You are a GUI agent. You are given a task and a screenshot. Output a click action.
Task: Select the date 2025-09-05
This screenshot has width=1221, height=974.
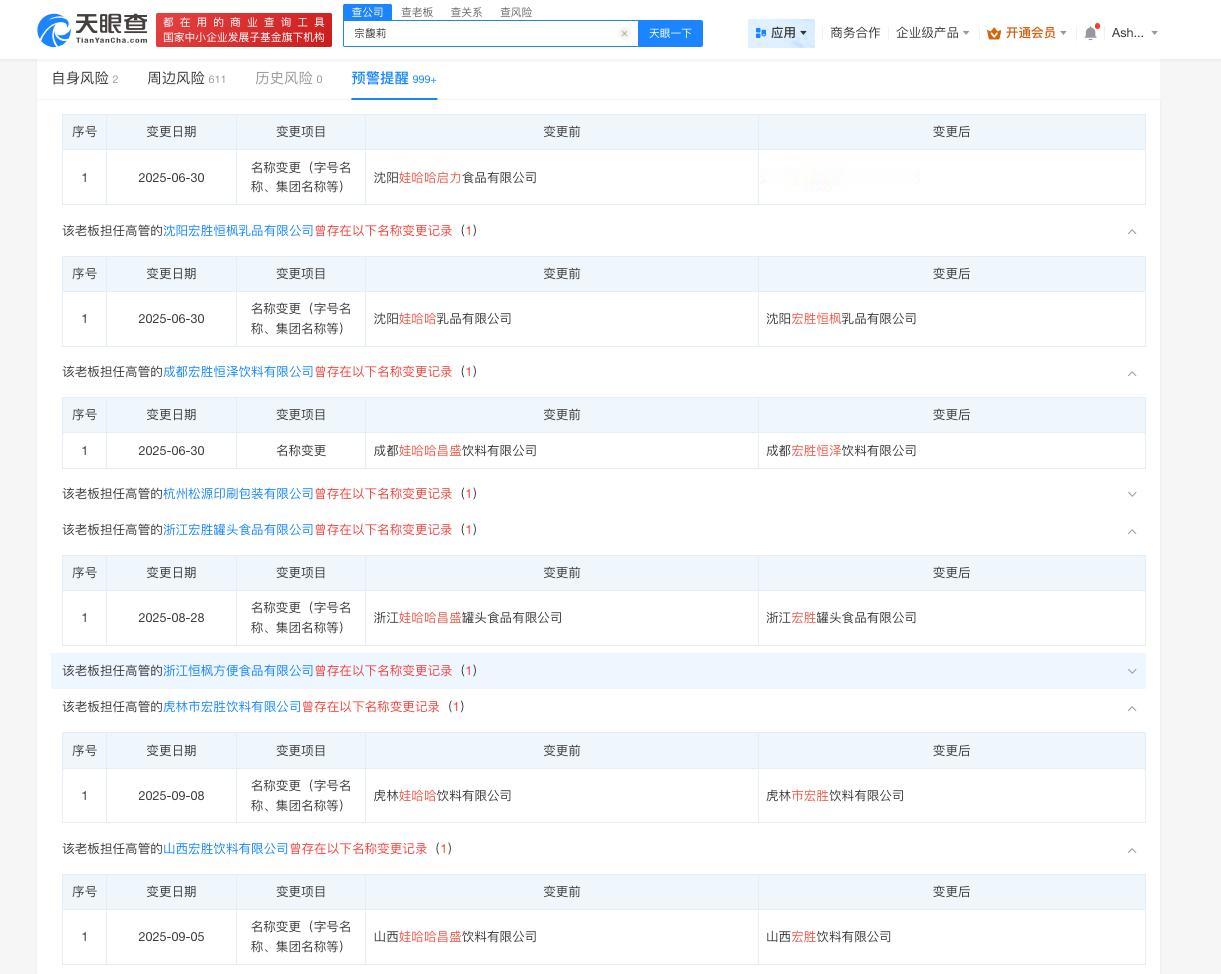(171, 937)
